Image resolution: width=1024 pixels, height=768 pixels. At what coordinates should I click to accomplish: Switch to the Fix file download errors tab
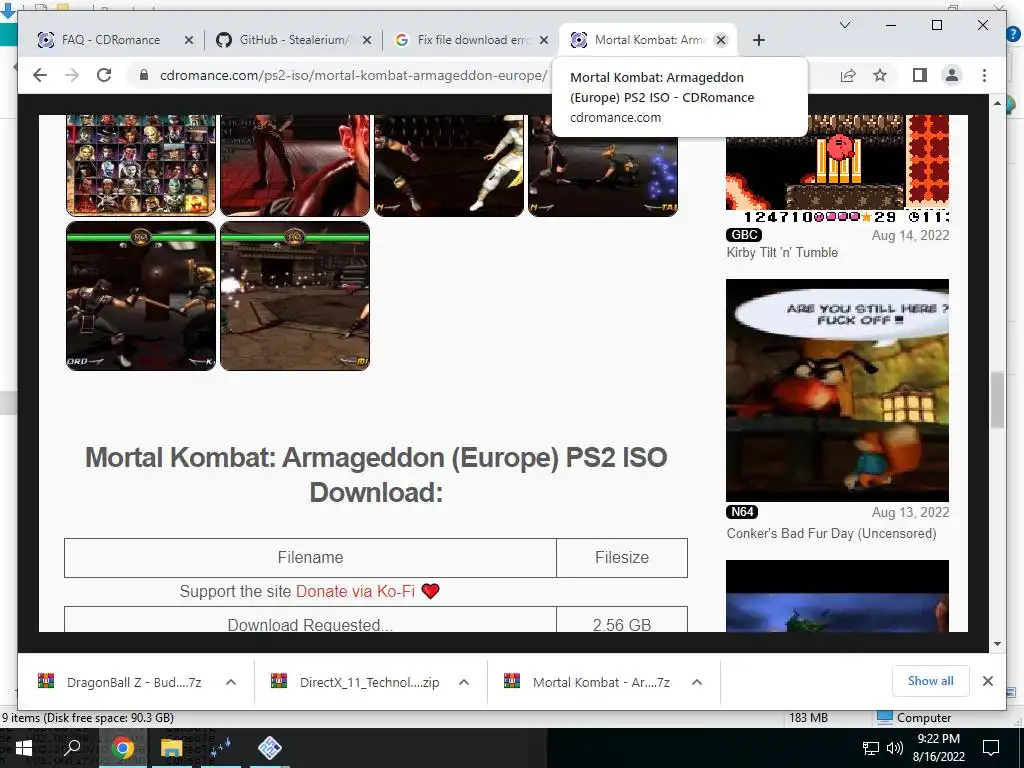click(473, 40)
